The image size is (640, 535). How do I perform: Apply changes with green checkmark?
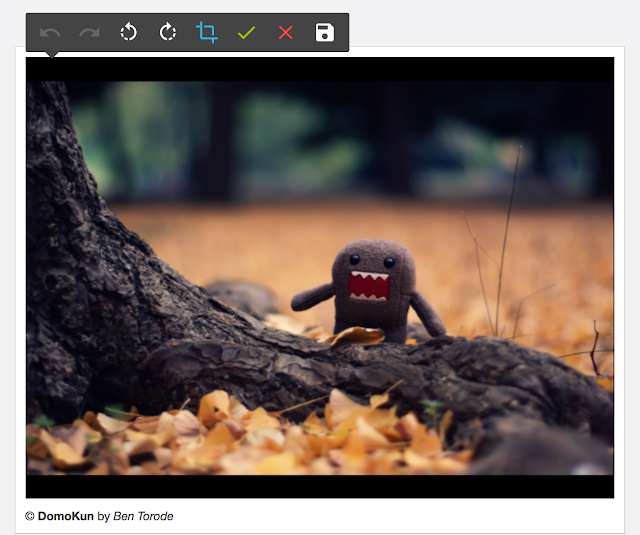point(246,33)
